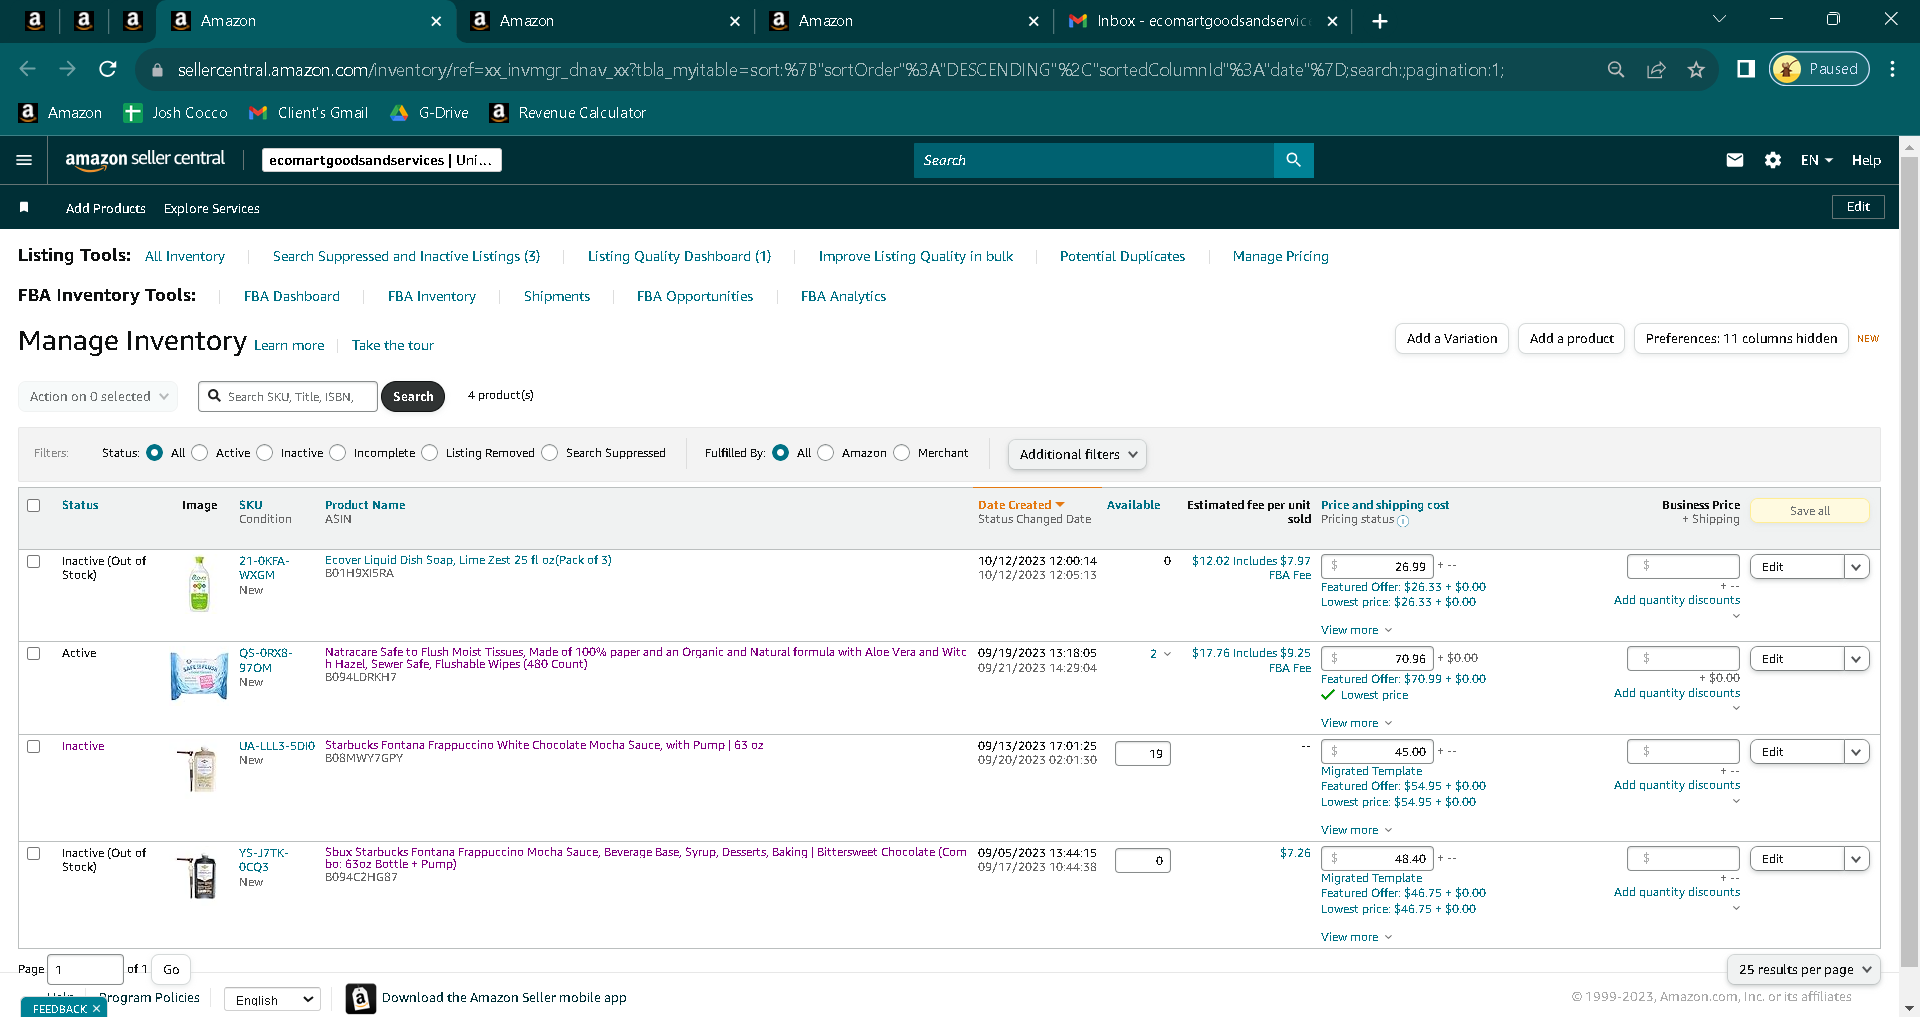Focus the Search SKU, Title, ISBN field
The width and height of the screenshot is (1920, 1017).
(288, 397)
